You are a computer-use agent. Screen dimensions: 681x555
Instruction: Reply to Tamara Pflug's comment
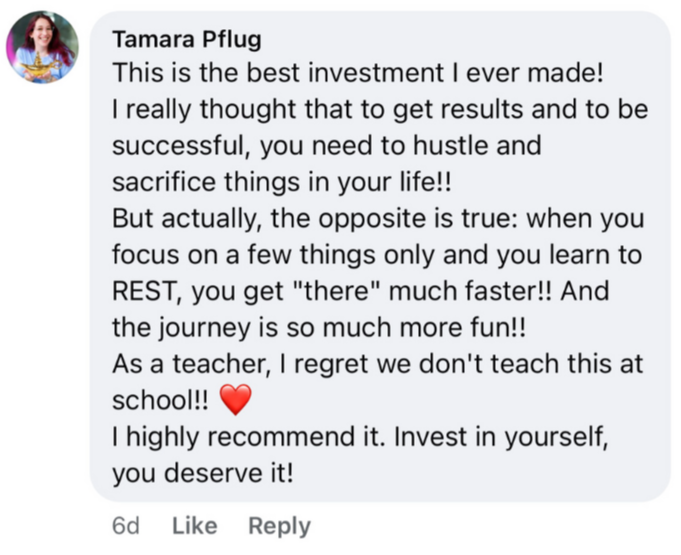pos(279,526)
